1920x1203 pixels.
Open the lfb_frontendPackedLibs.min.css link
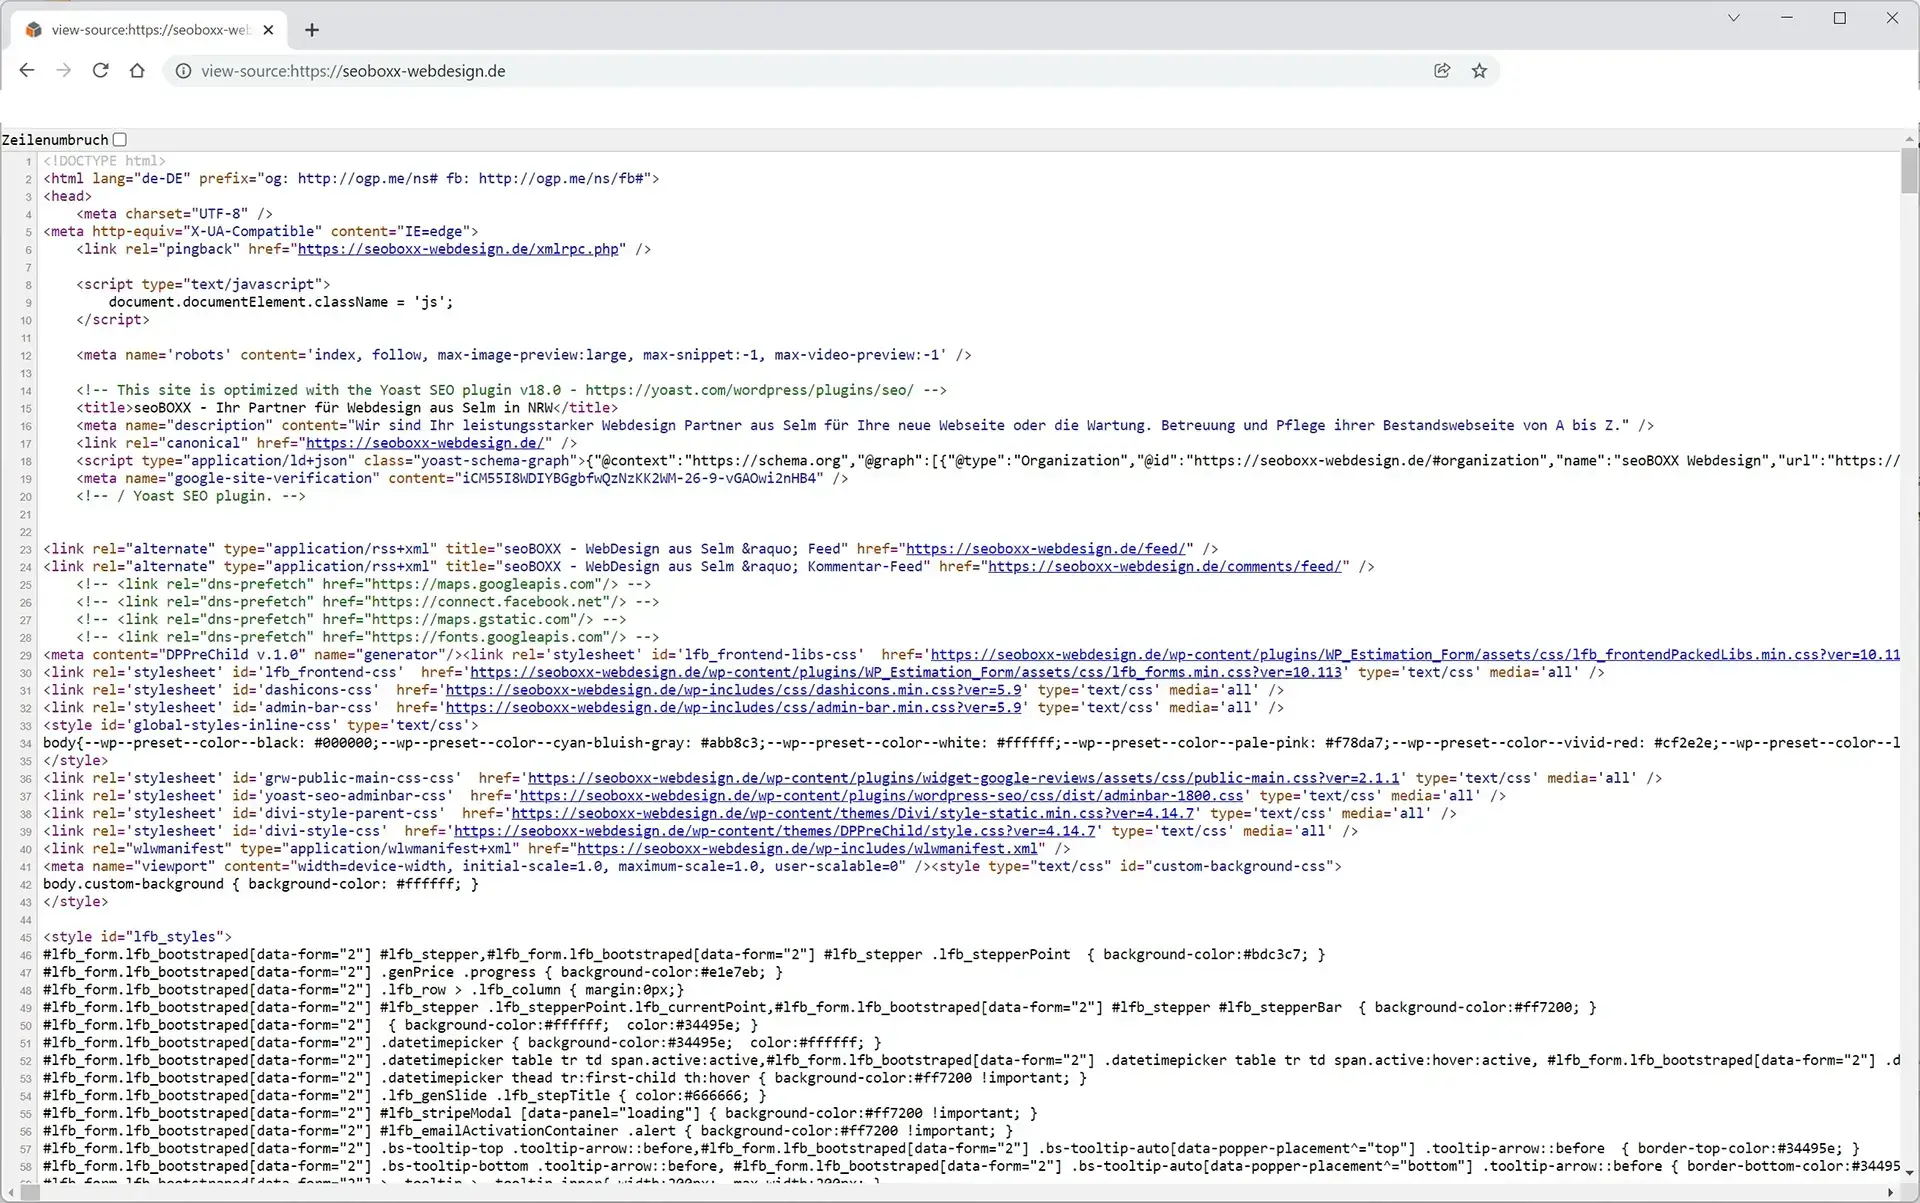pyautogui.click(x=1415, y=655)
